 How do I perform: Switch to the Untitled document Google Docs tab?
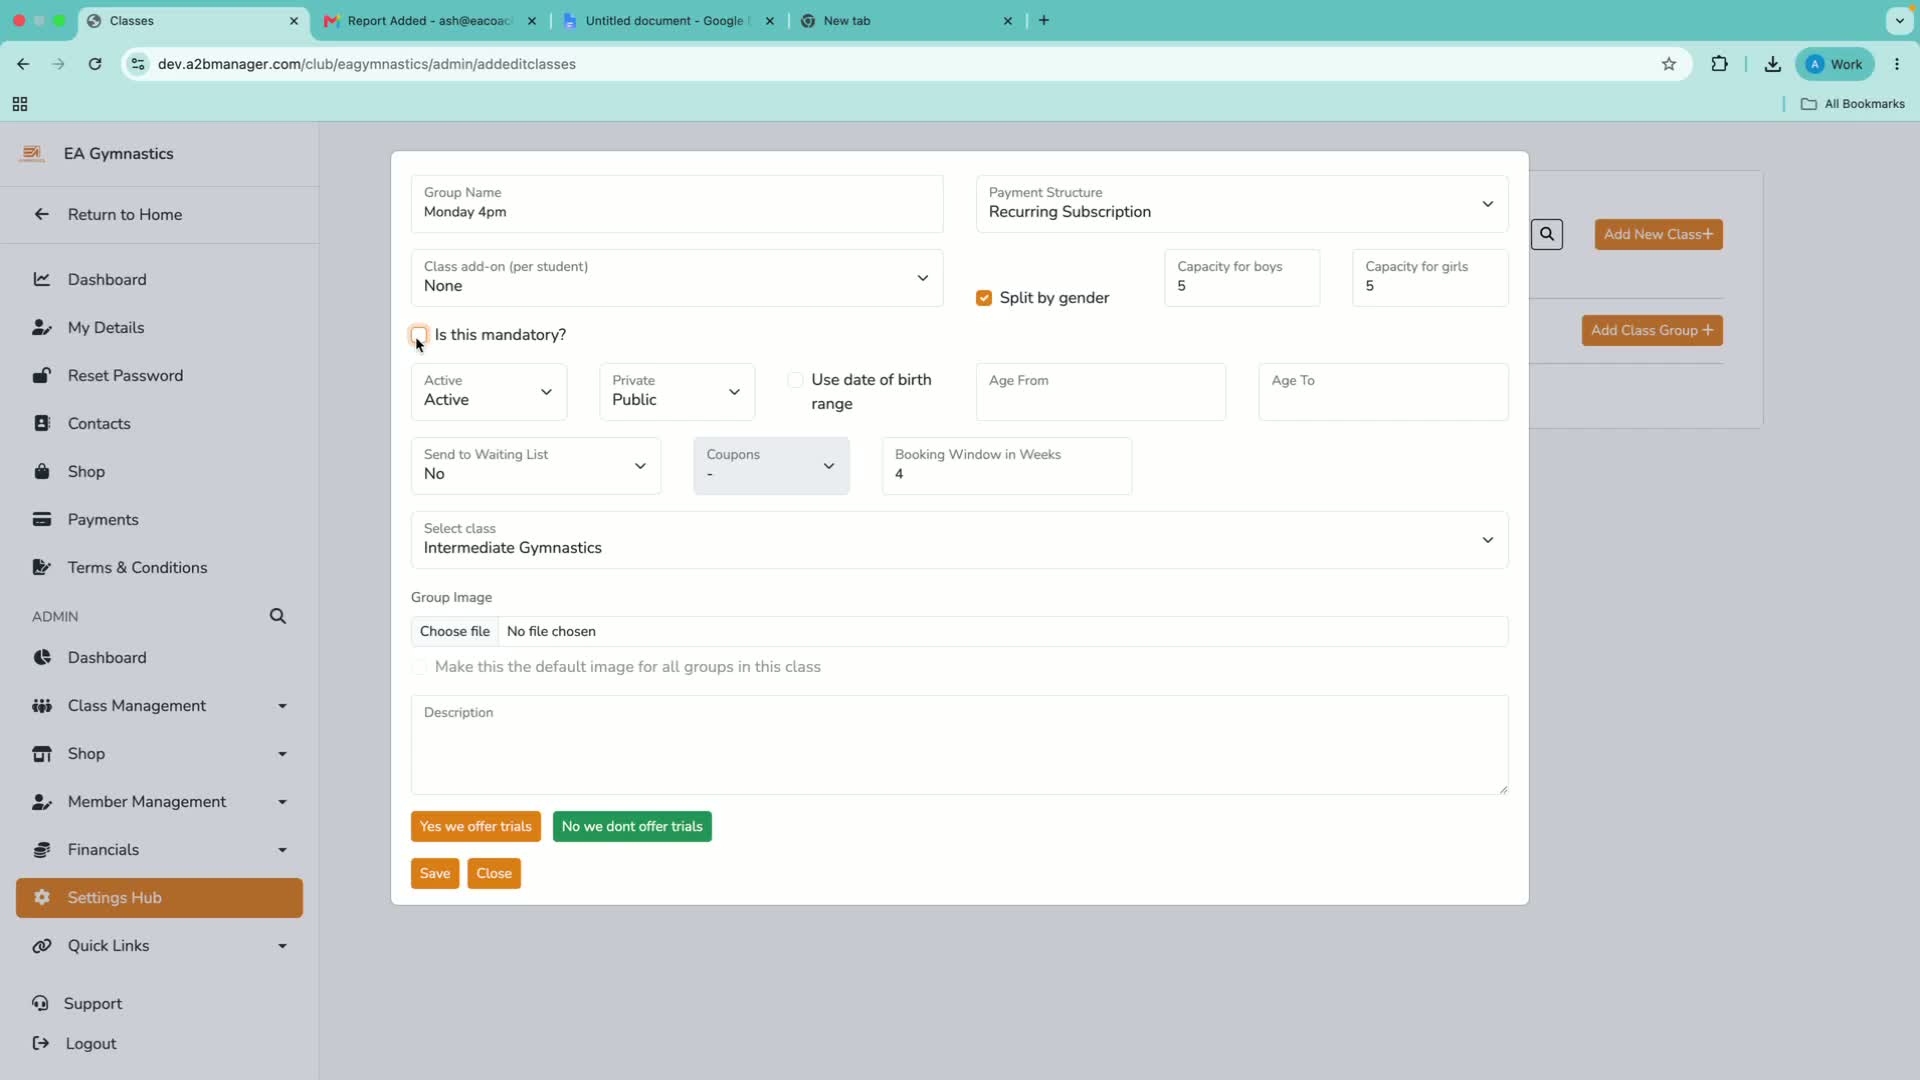click(x=668, y=21)
